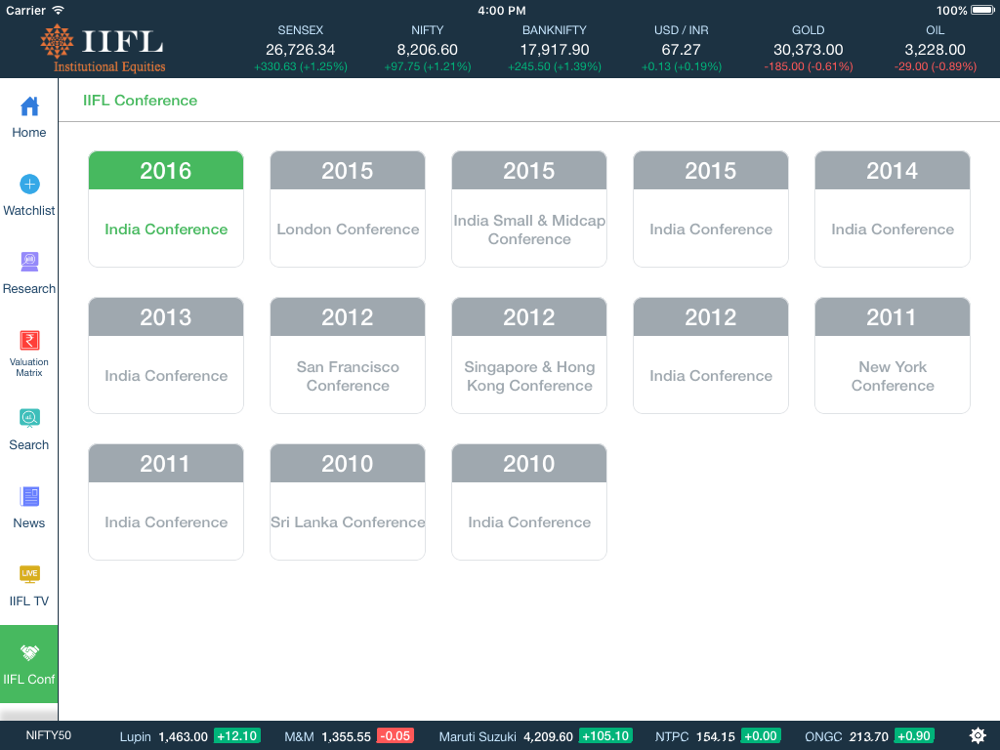Tap the 4:00 PM clock

click(502, 10)
